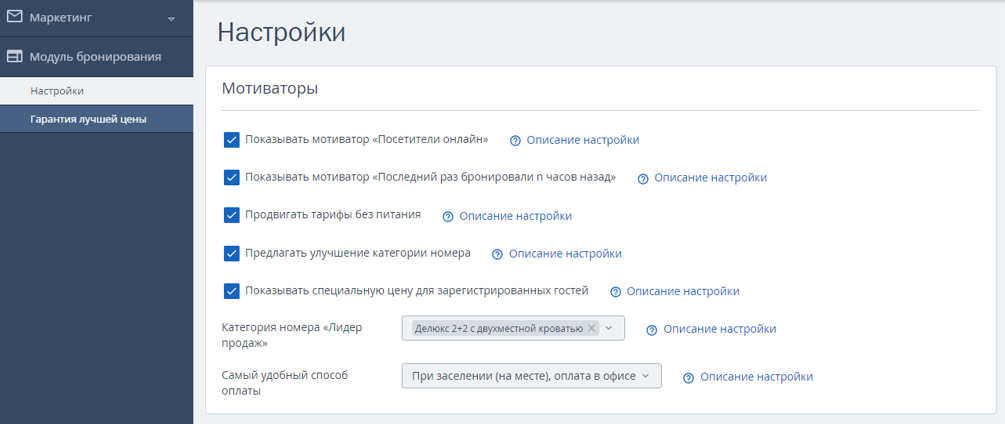Open Описание настройки link for специальную цену
This screenshot has height=424, width=1005.
(683, 292)
